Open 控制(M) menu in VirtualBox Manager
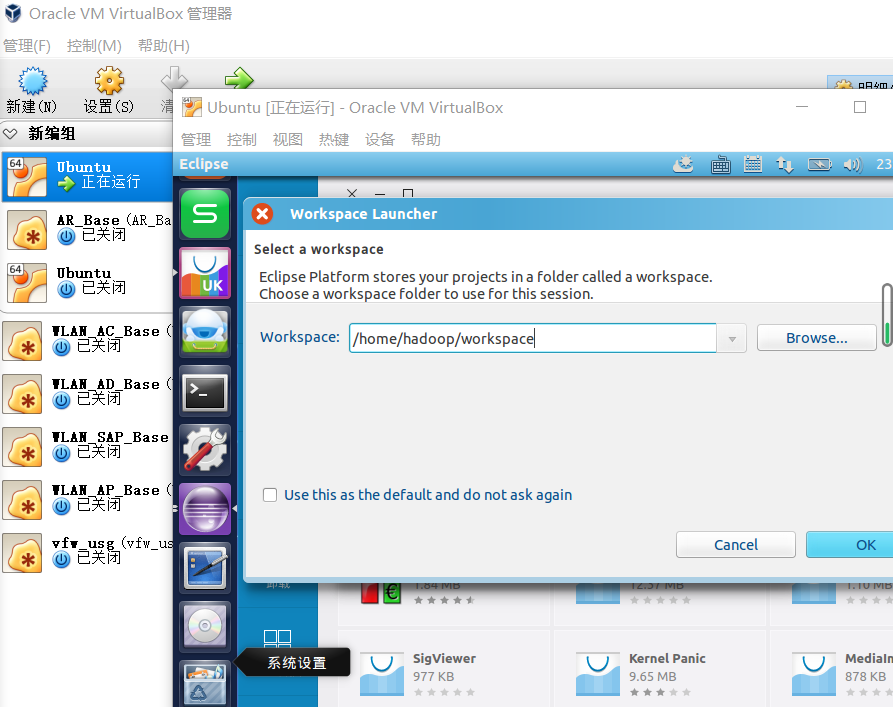Screen dimensions: 893x707 coord(94,46)
